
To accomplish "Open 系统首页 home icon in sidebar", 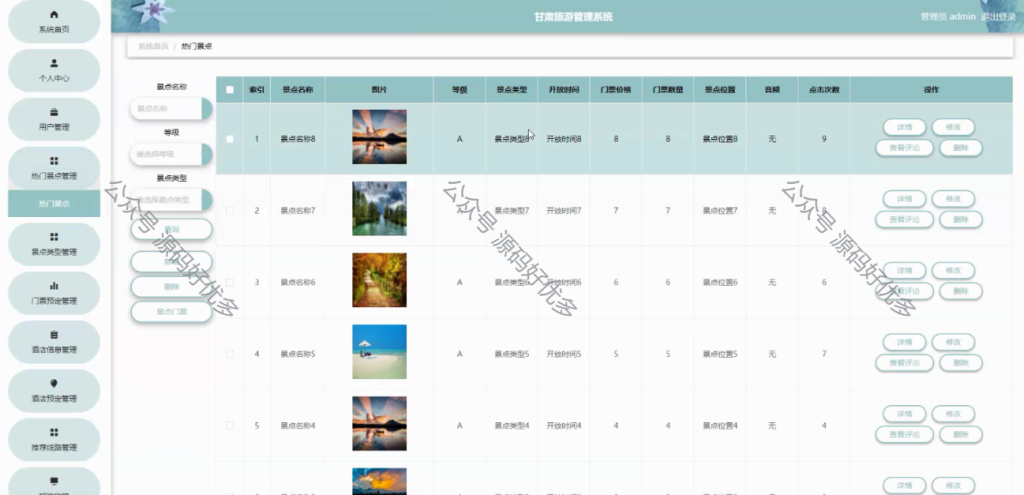I will coord(54,22).
